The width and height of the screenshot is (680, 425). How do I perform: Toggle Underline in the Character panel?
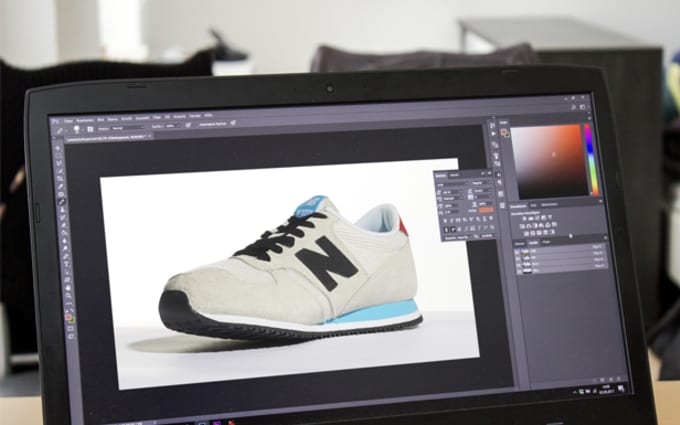coord(484,219)
